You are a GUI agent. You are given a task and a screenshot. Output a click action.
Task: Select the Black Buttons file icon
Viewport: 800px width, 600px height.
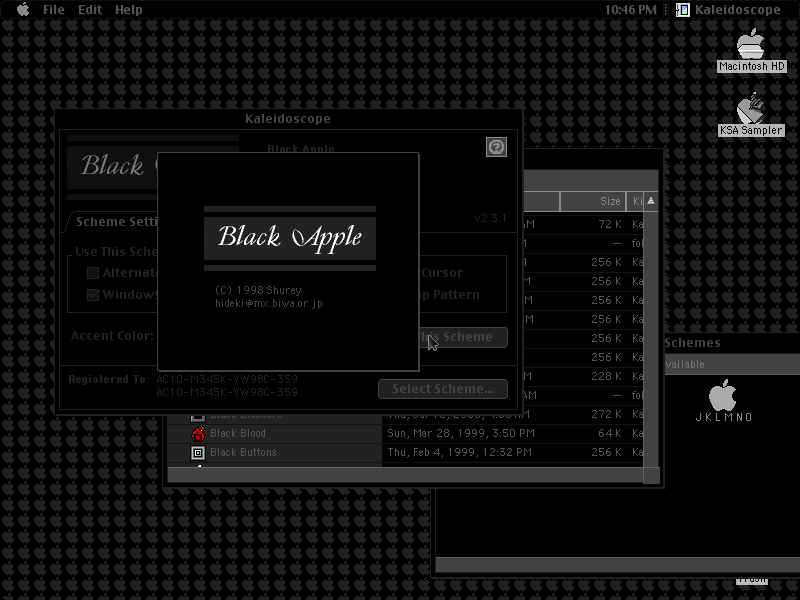pos(198,453)
